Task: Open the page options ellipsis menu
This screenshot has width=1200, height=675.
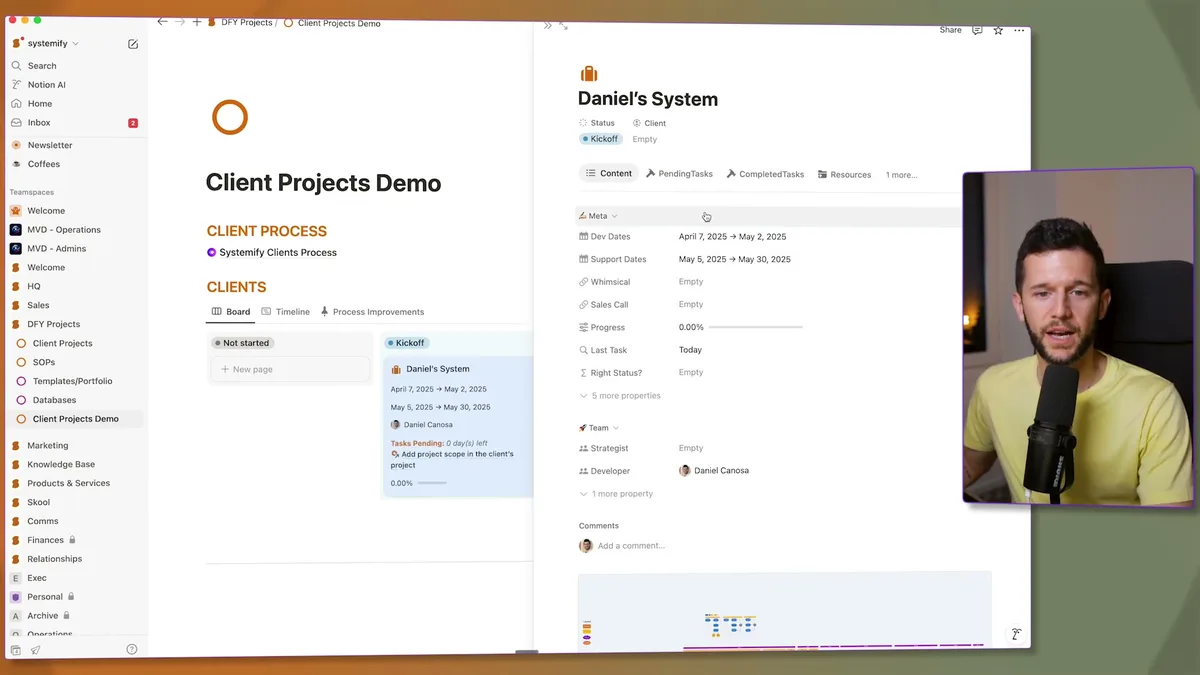Action: 1019,30
